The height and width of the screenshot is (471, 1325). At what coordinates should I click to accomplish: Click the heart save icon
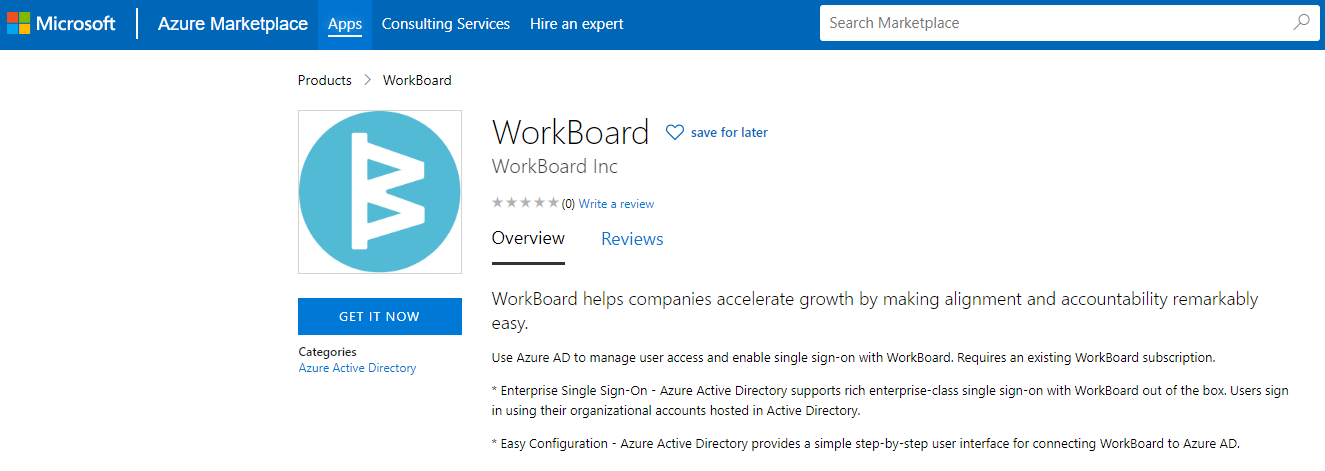(x=675, y=132)
